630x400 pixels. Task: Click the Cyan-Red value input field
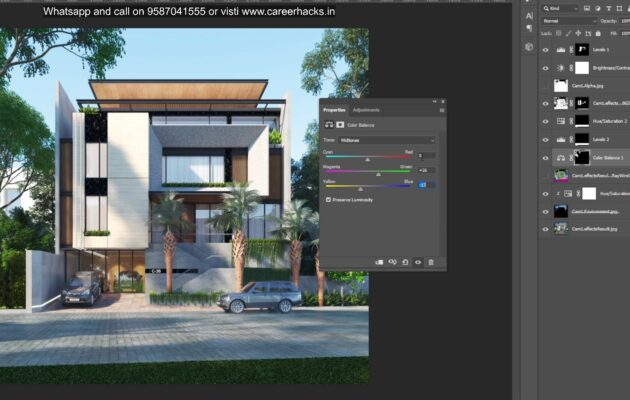click(x=425, y=155)
